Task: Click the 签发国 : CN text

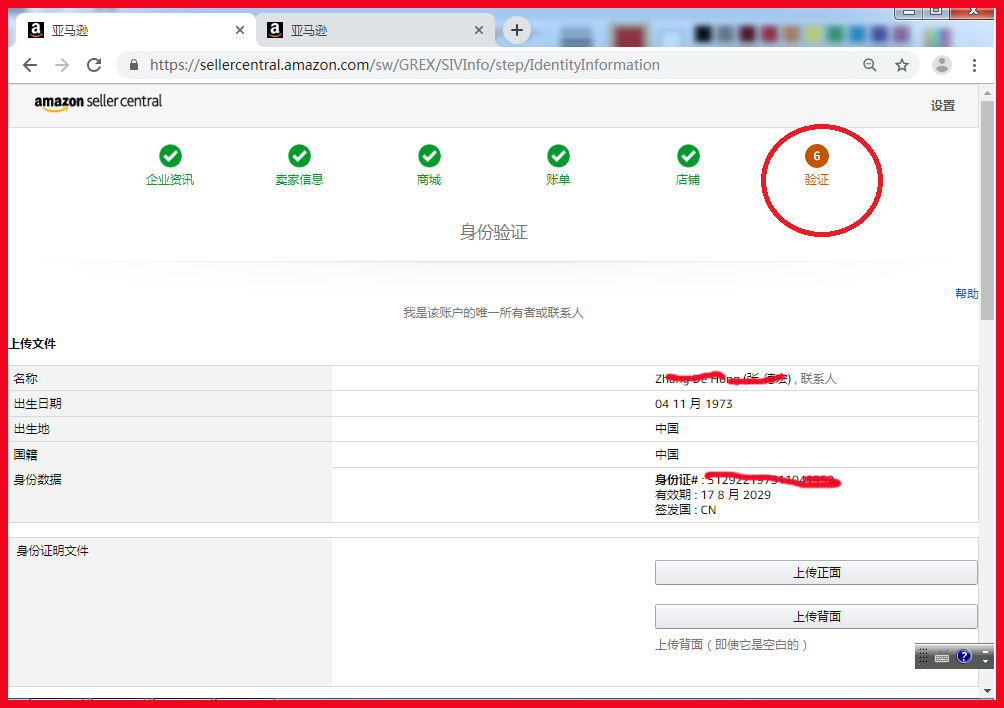Action: click(685, 510)
